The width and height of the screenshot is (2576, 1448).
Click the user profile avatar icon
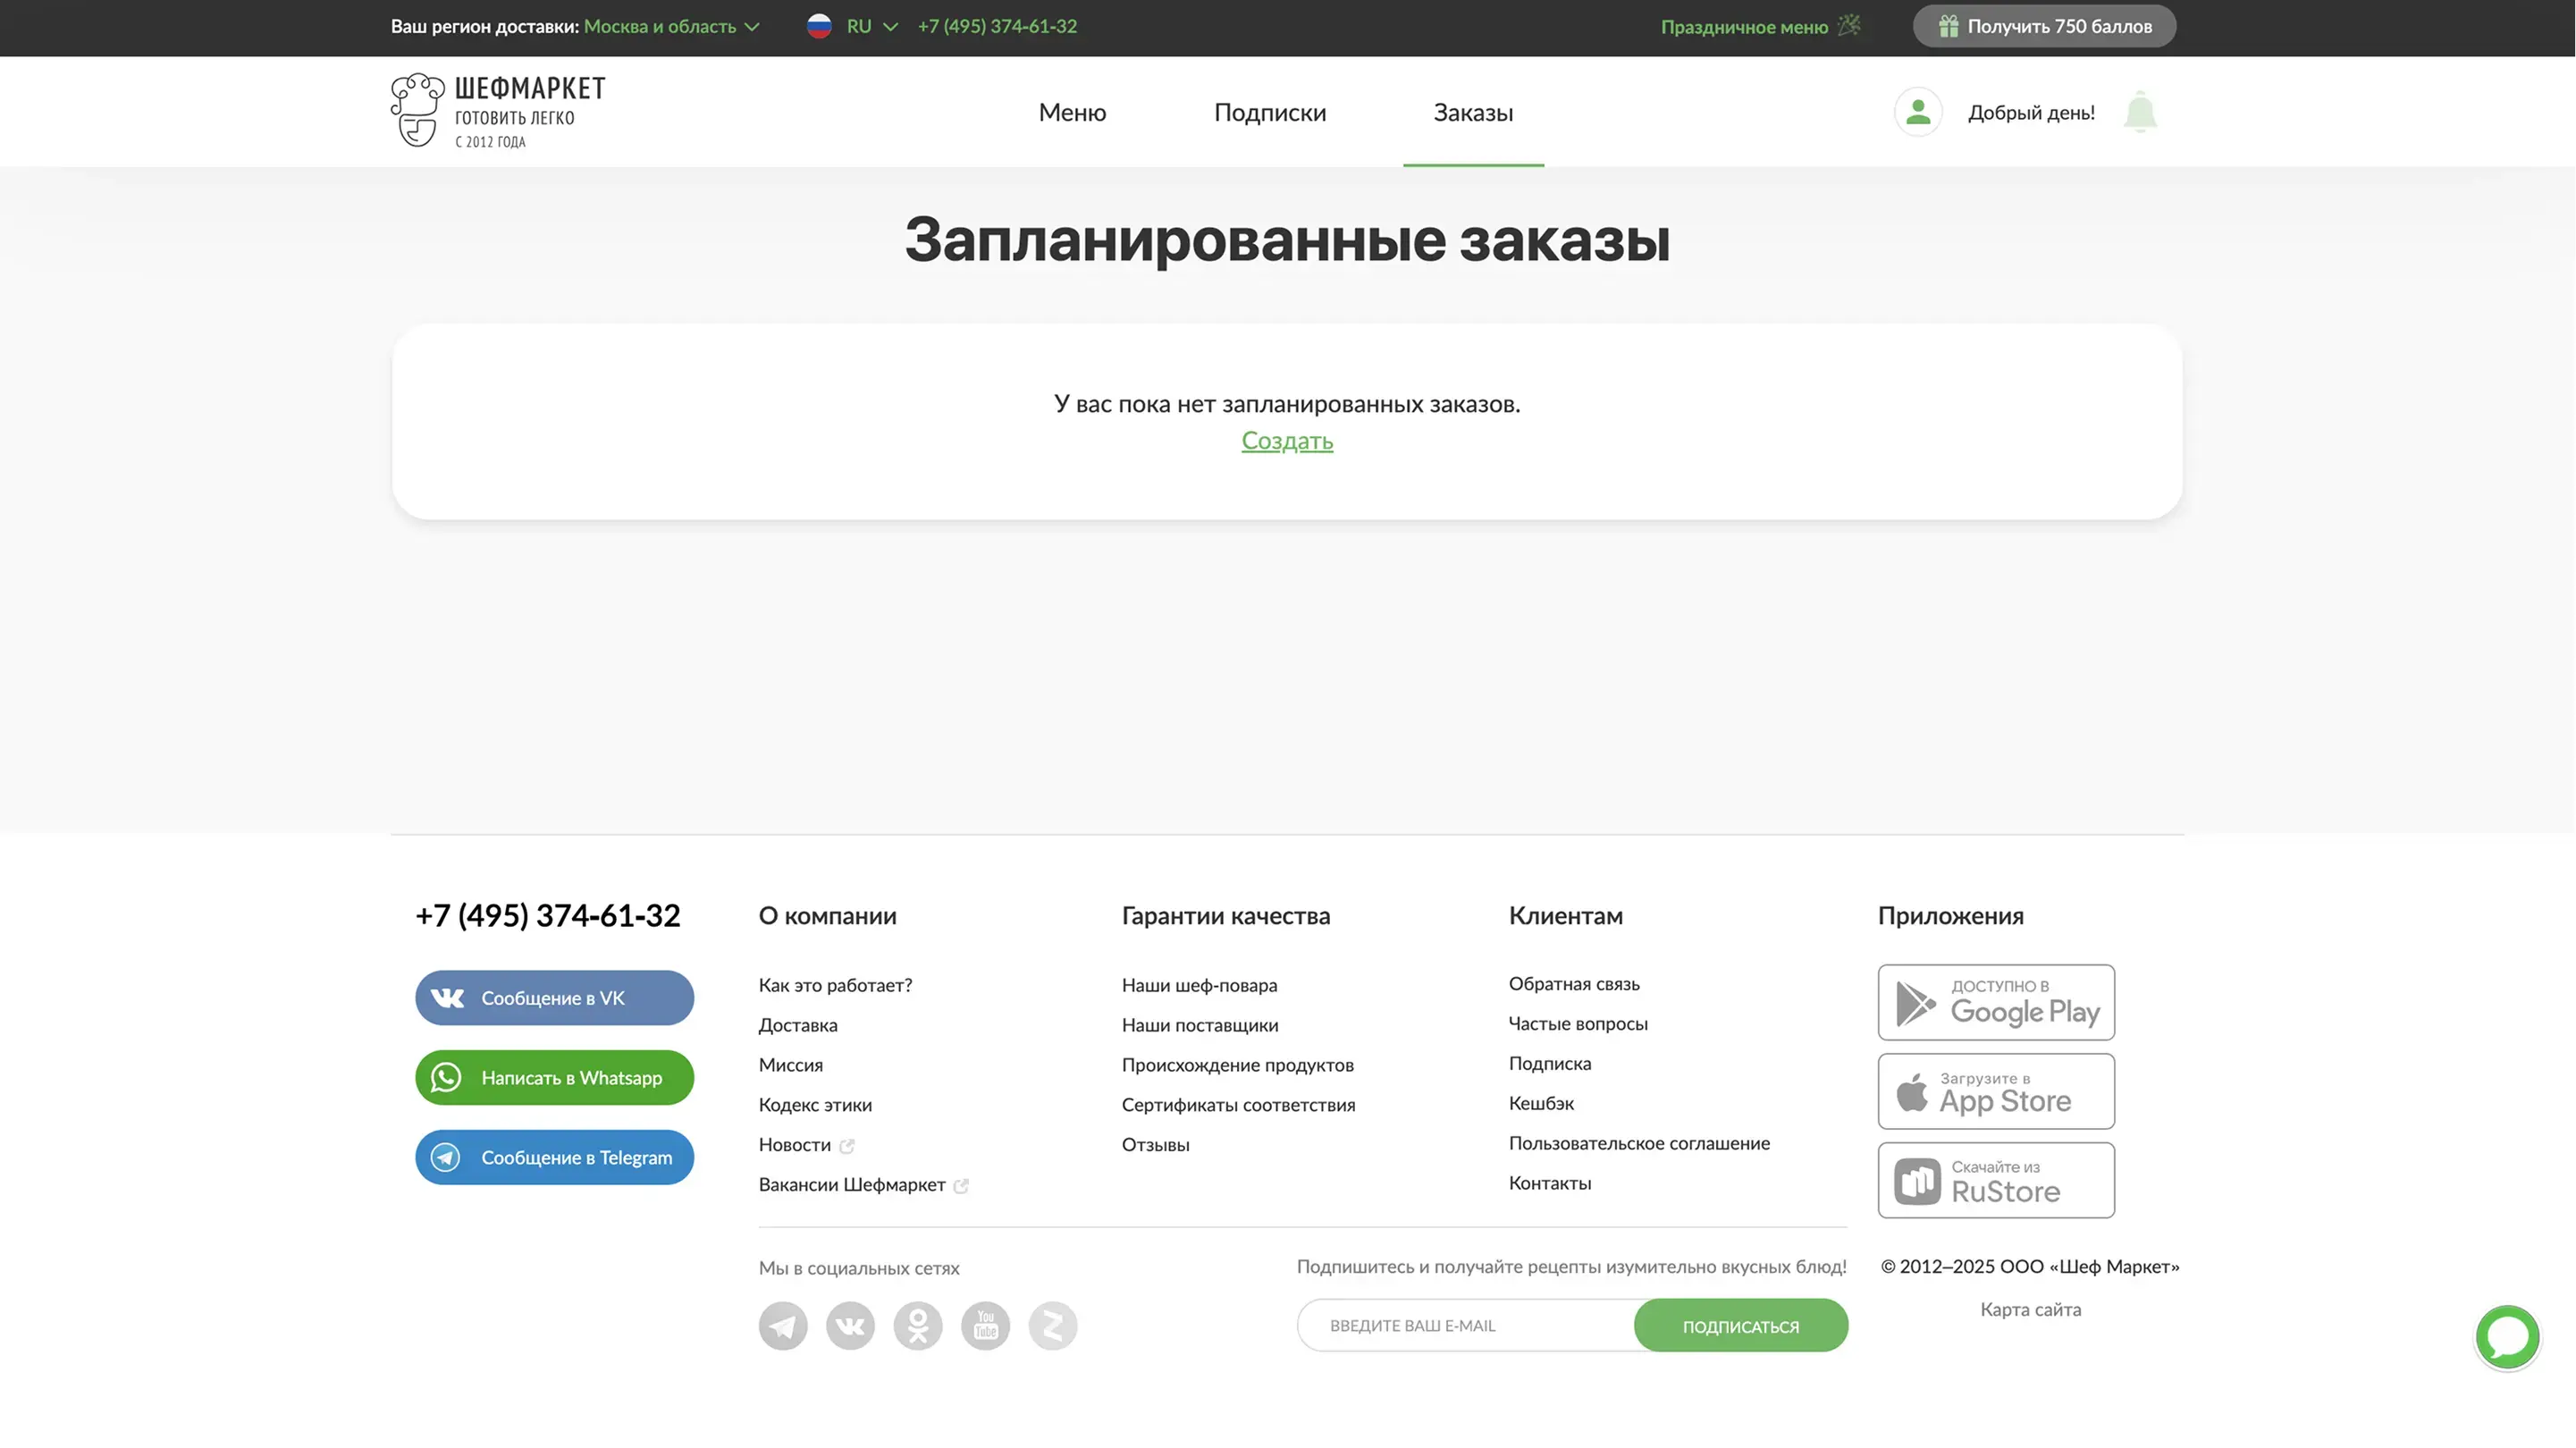click(1917, 112)
